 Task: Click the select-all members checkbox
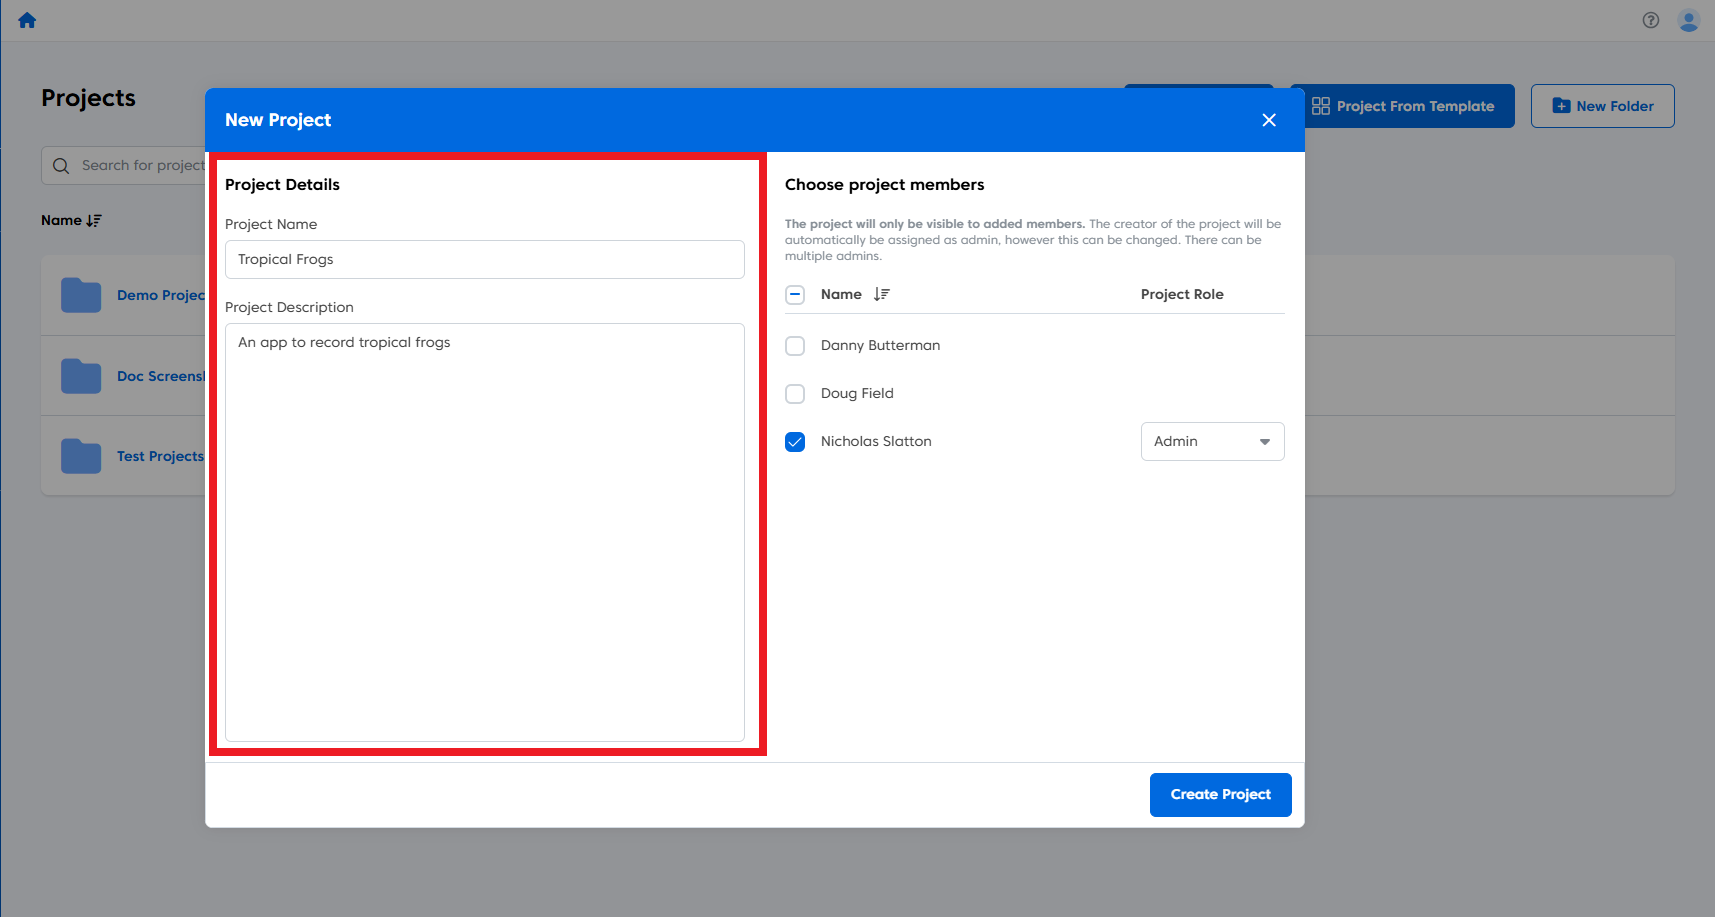click(795, 294)
